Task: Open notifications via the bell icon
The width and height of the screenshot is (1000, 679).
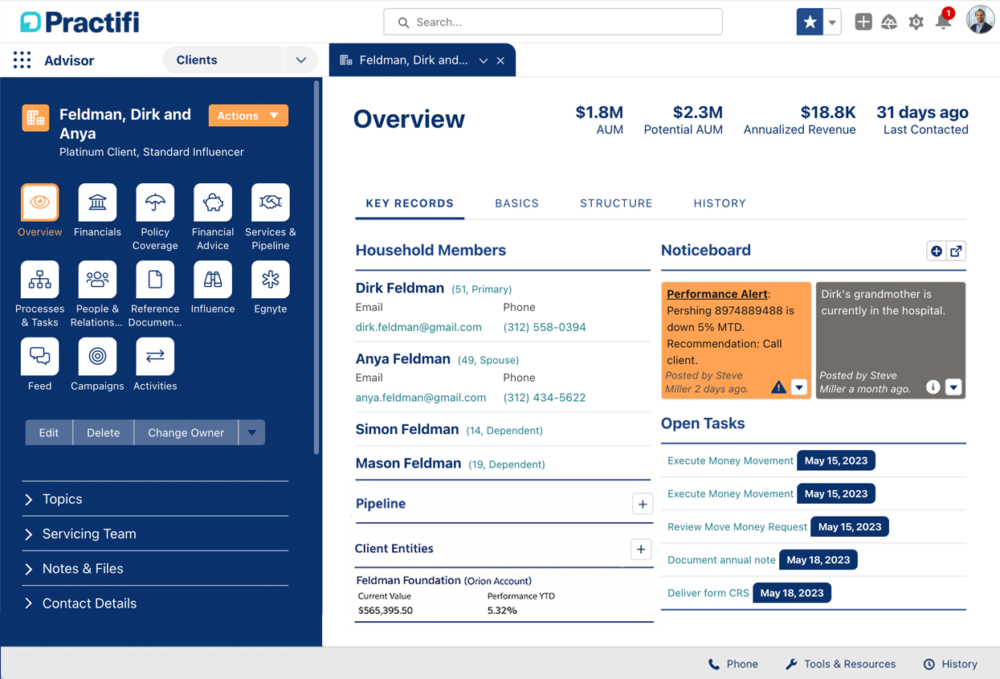Action: click(x=942, y=20)
